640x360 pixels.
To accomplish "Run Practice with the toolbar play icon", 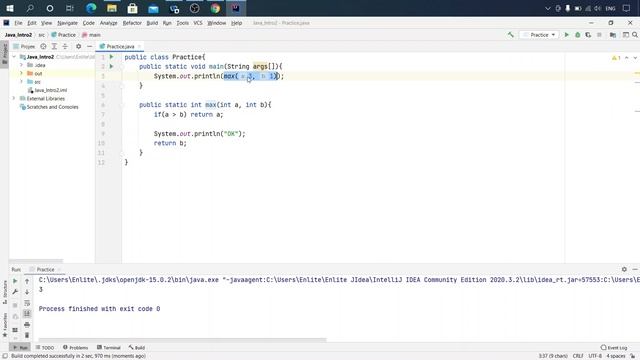I will coord(567,35).
